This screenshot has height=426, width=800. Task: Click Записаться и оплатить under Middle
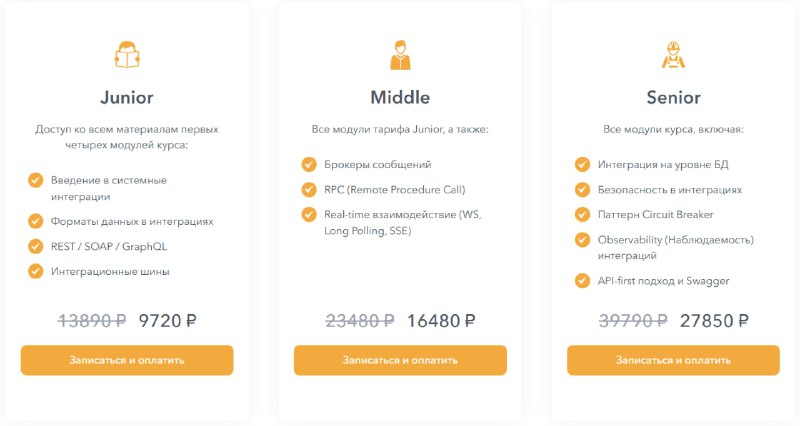[x=400, y=360]
